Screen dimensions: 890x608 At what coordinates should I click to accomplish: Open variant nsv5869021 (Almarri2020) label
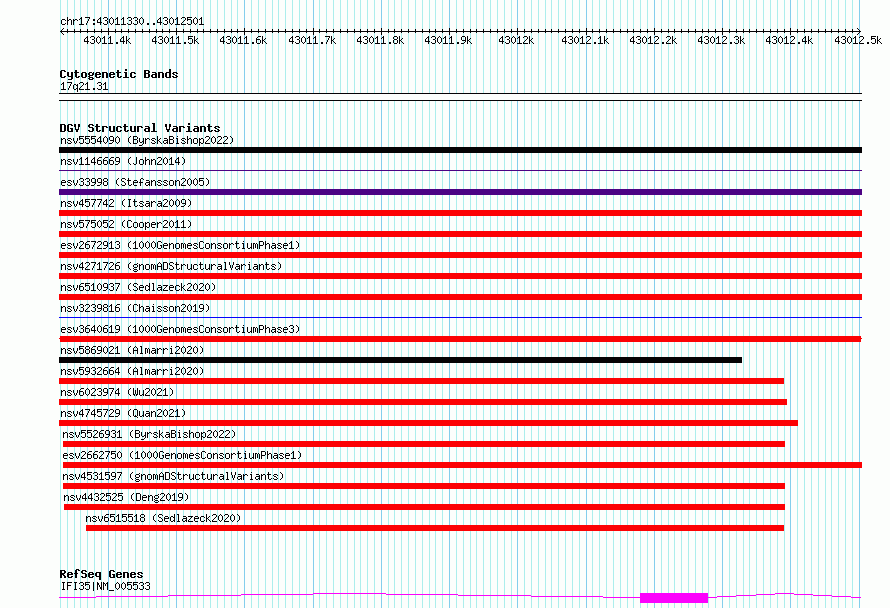pyautogui.click(x=132, y=350)
